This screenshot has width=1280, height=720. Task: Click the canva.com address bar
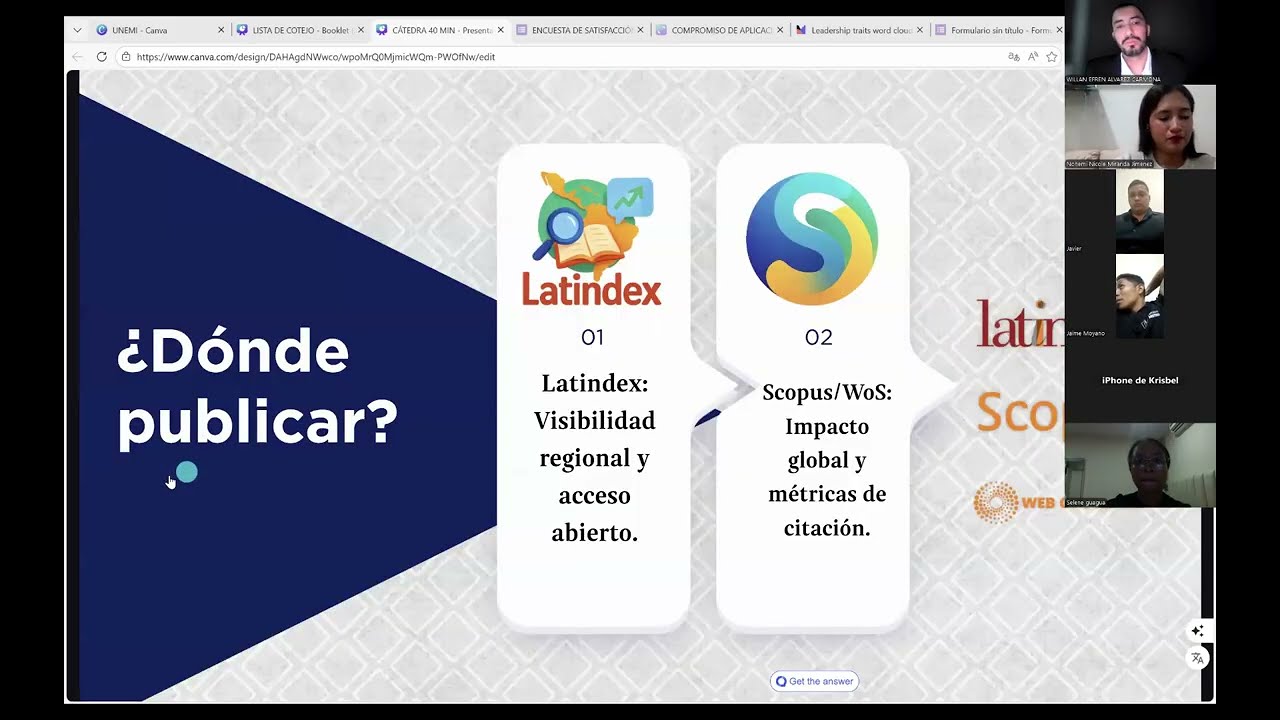(x=560, y=57)
